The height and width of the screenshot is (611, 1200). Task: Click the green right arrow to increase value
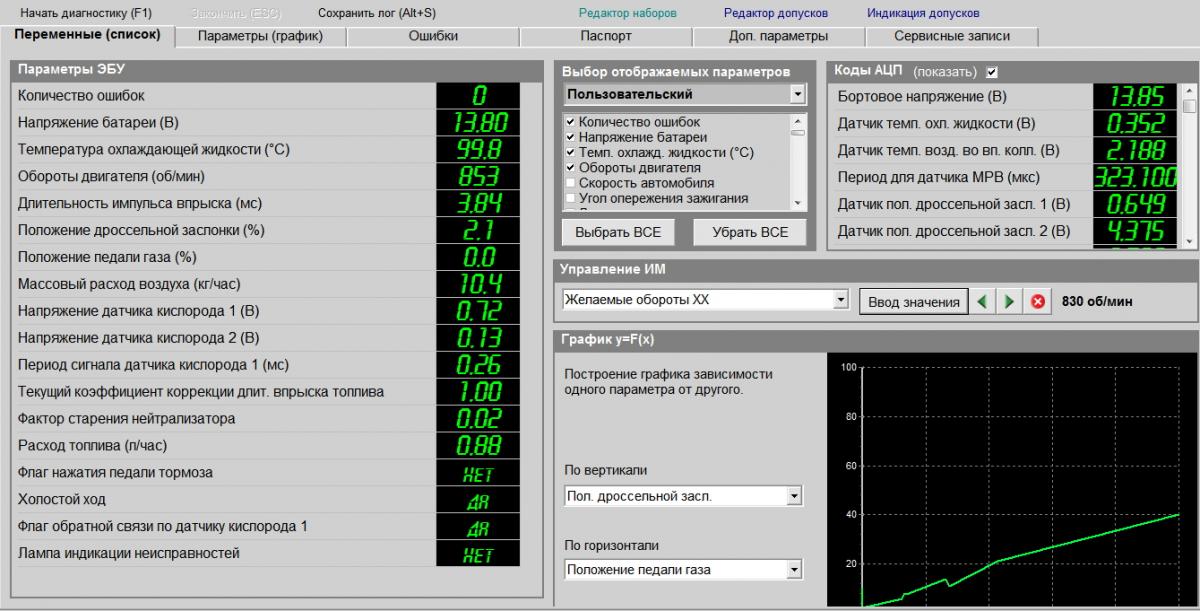point(1009,302)
